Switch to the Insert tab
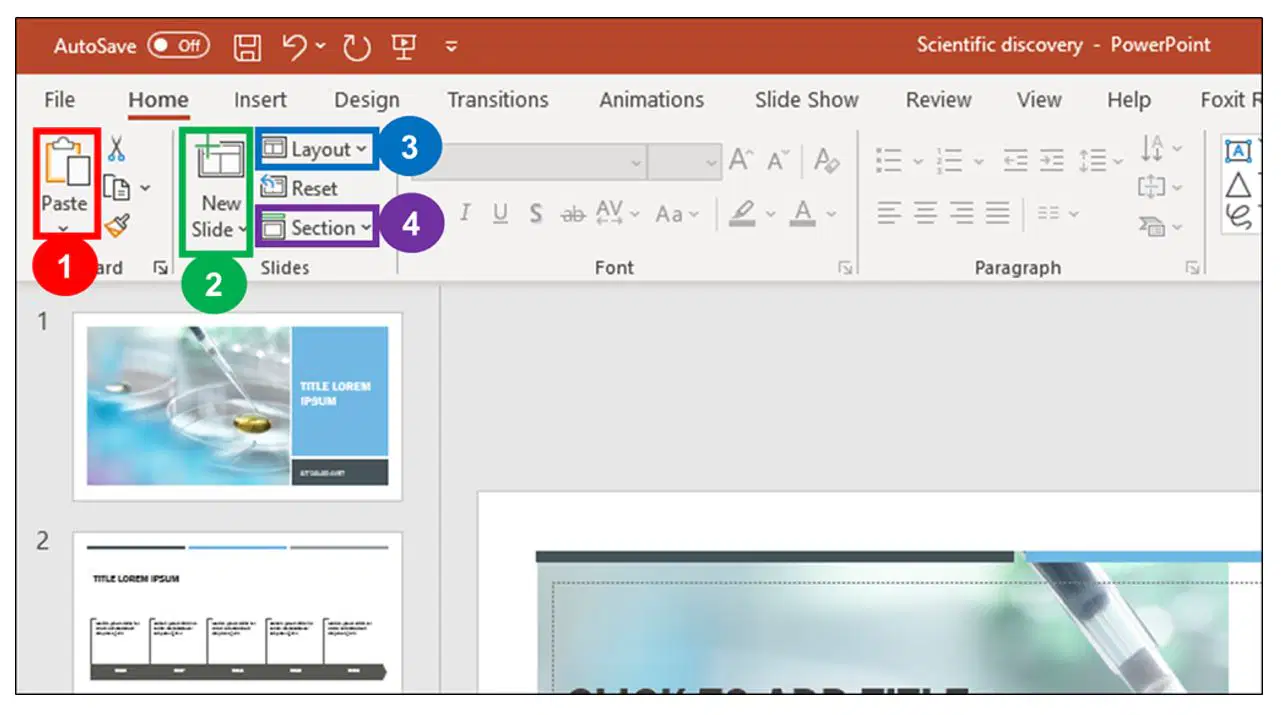Image resolution: width=1281 pixels, height=715 pixels. click(260, 100)
